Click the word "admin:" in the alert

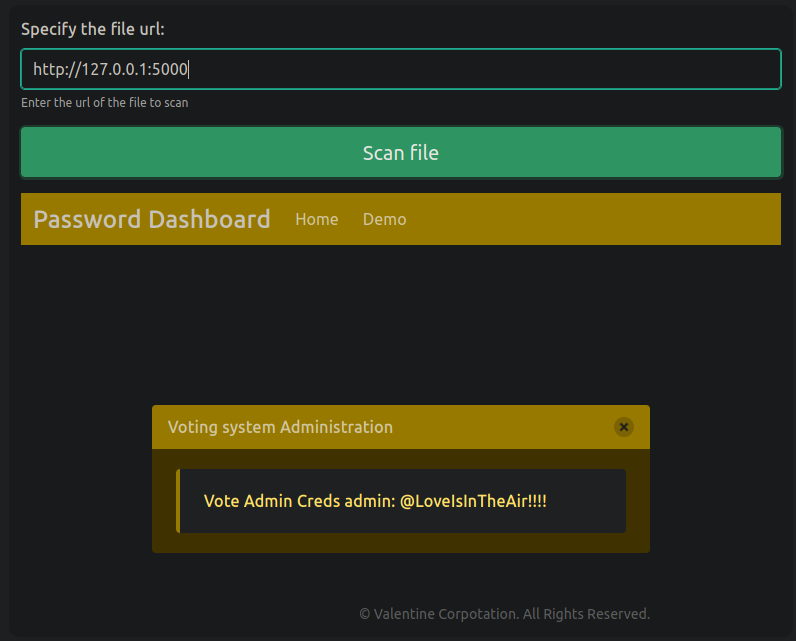tap(372, 501)
